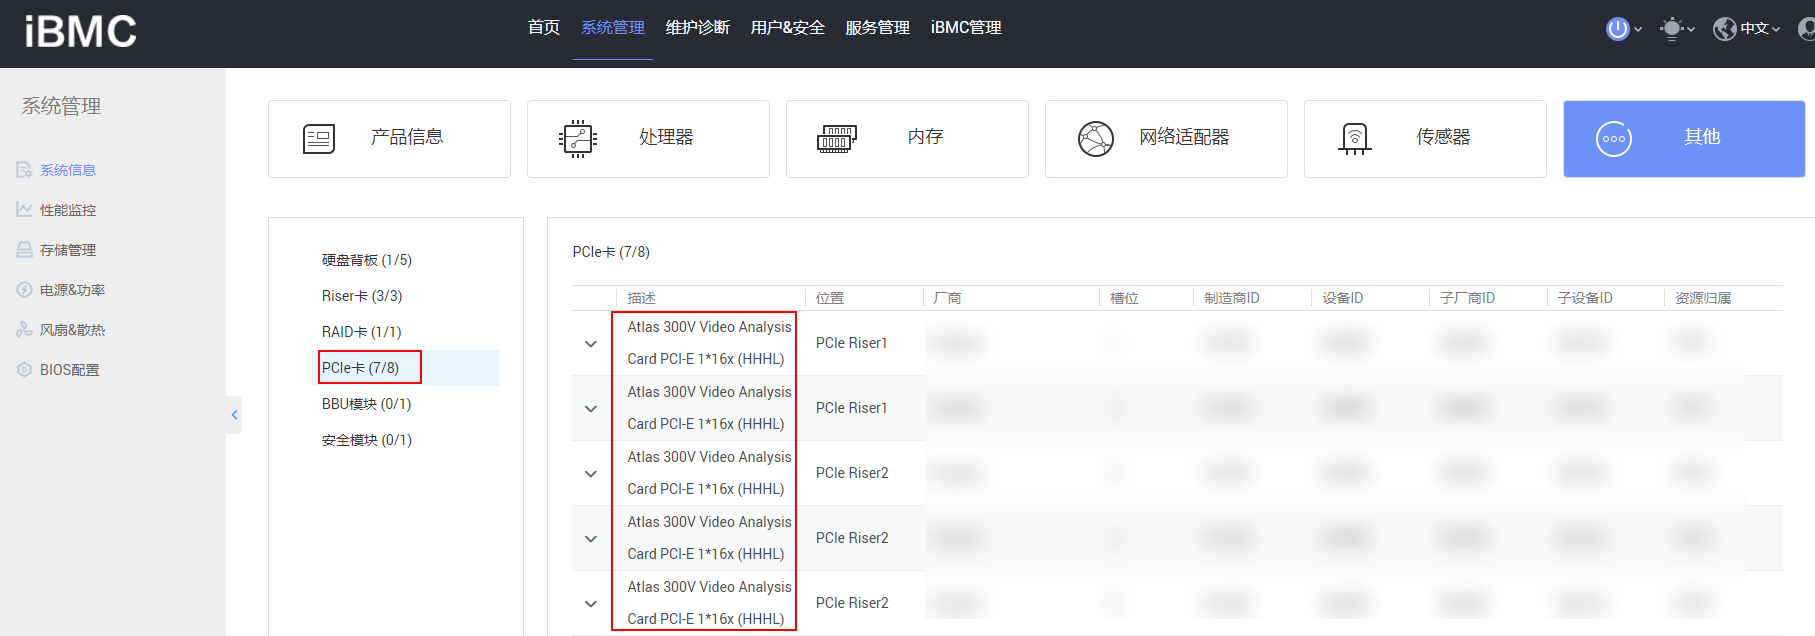Open the 系统管理 top menu
Screen dimensions: 1815x636
pos(613,28)
